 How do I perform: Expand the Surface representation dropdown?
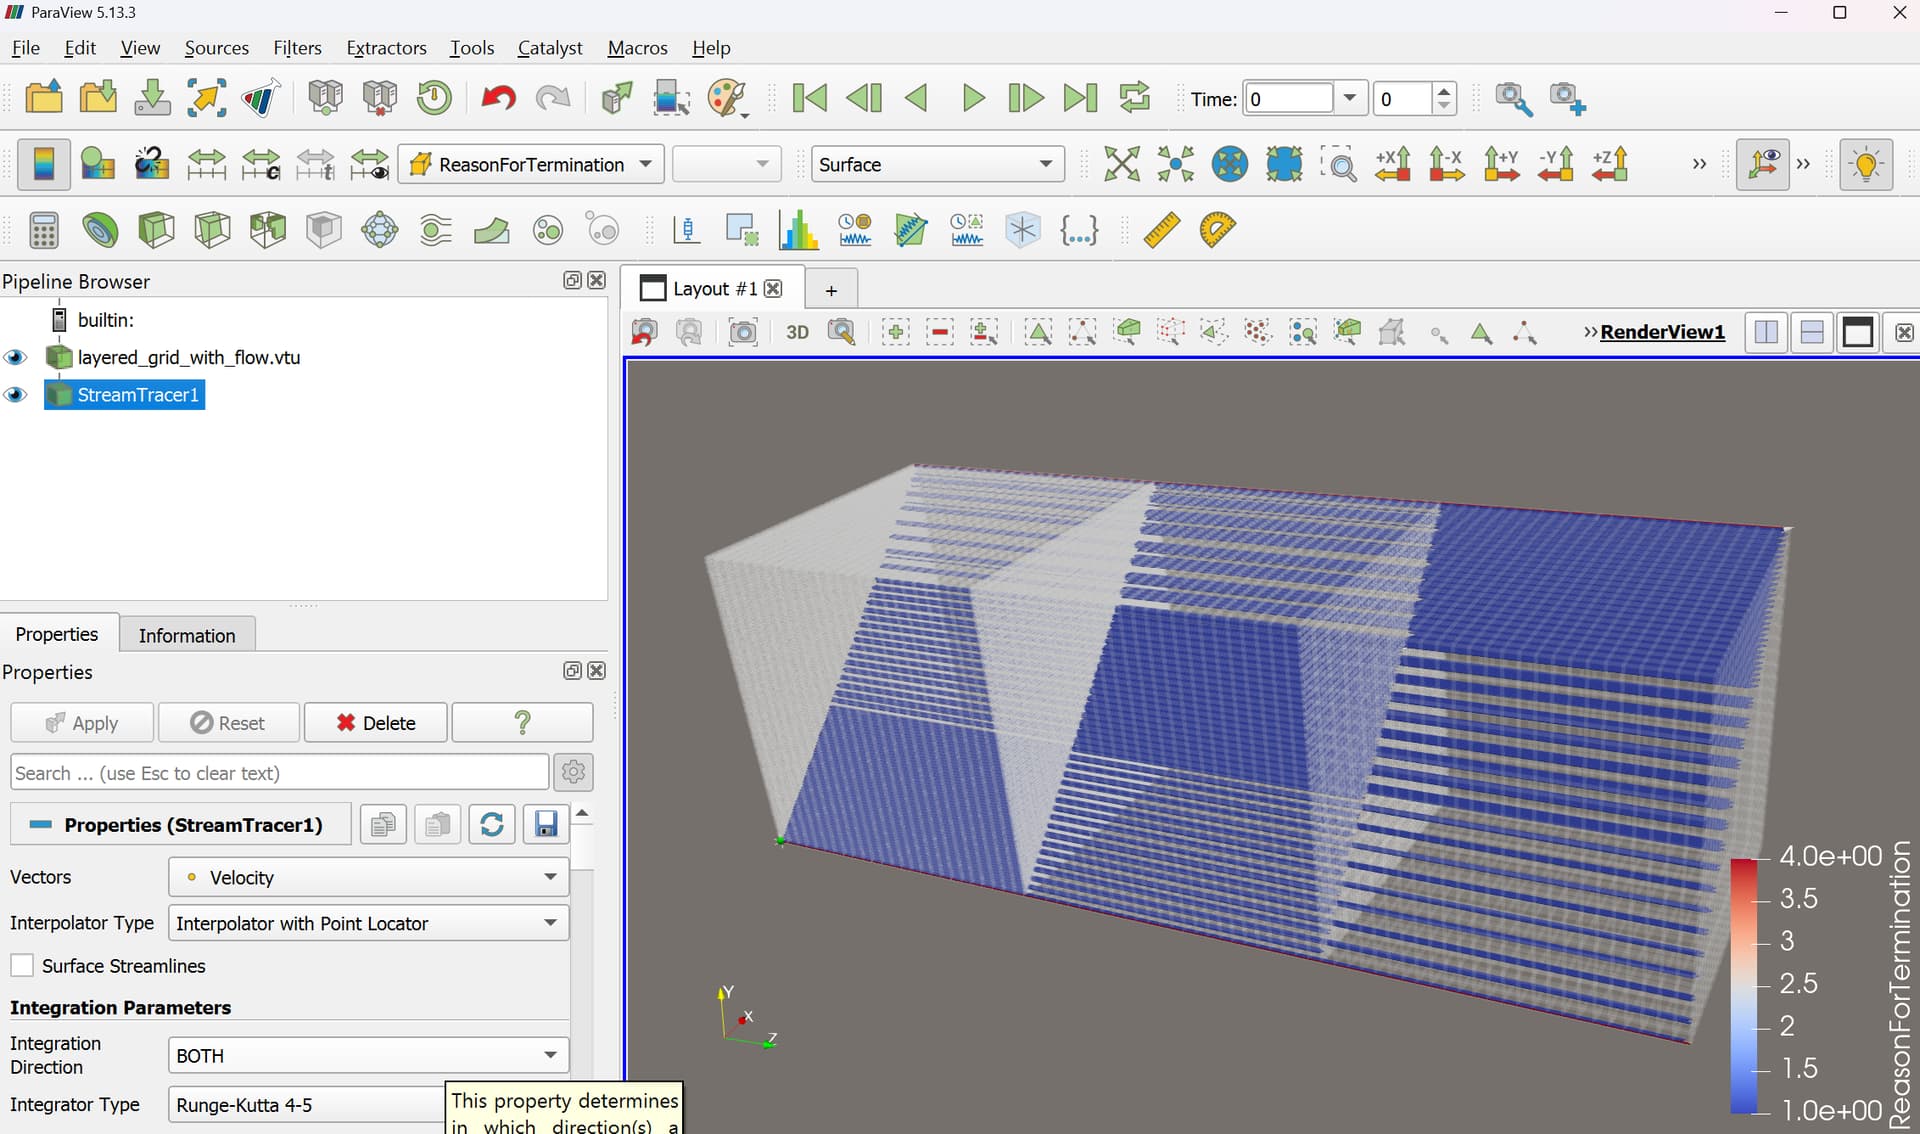[x=937, y=164]
